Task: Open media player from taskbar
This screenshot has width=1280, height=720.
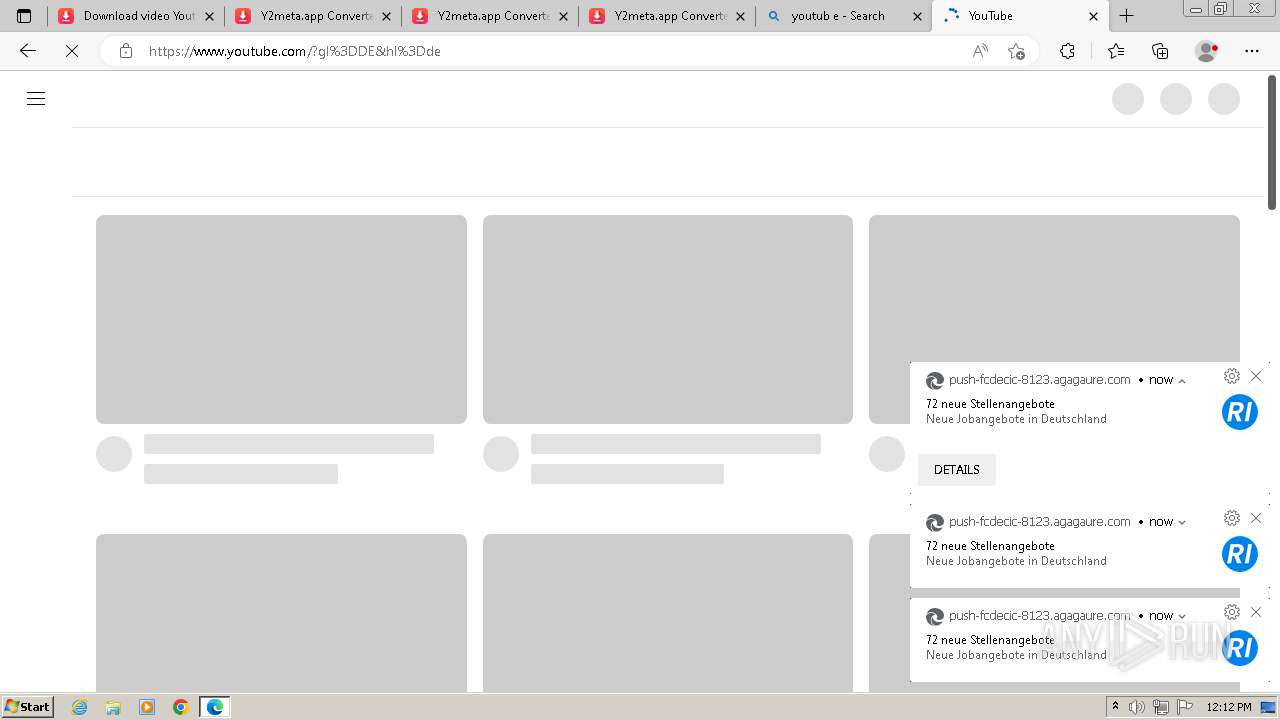Action: tap(147, 707)
